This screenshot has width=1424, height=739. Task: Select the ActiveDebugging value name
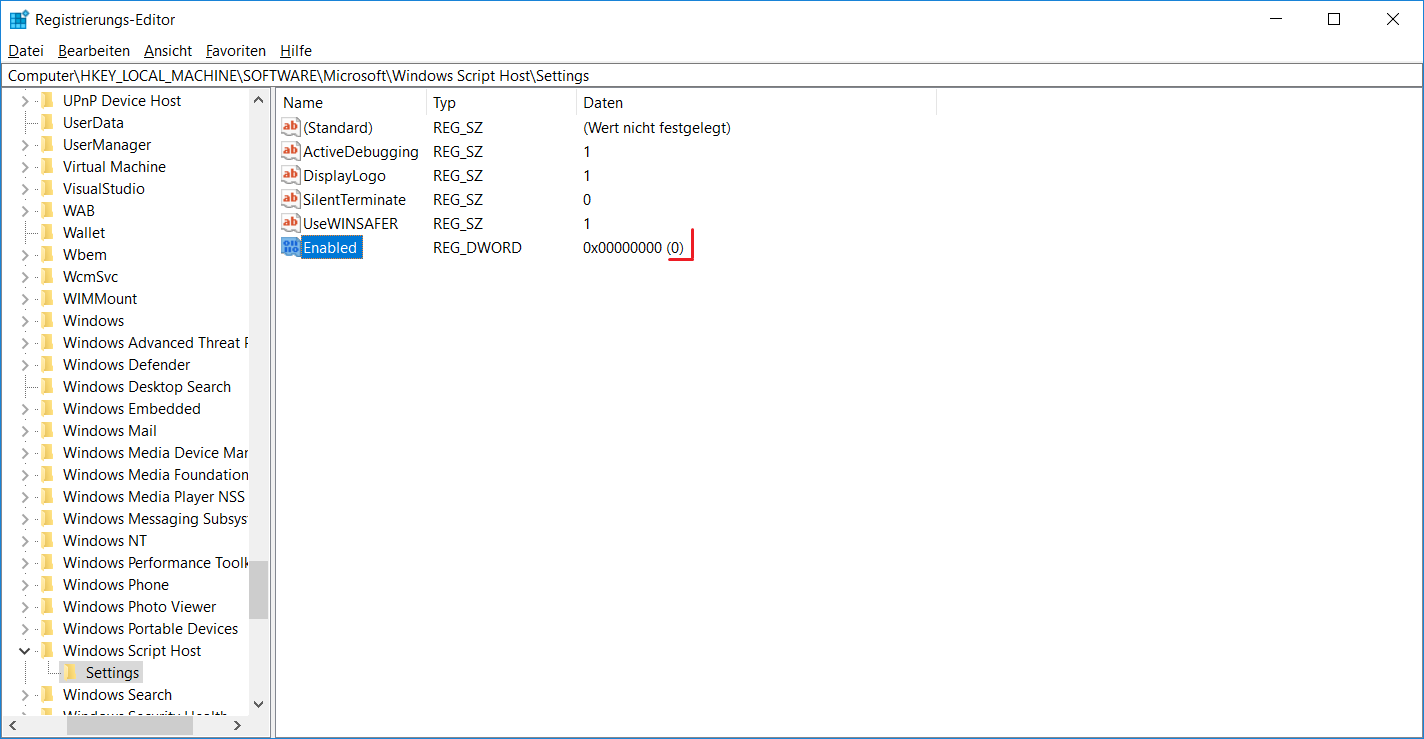click(x=361, y=151)
